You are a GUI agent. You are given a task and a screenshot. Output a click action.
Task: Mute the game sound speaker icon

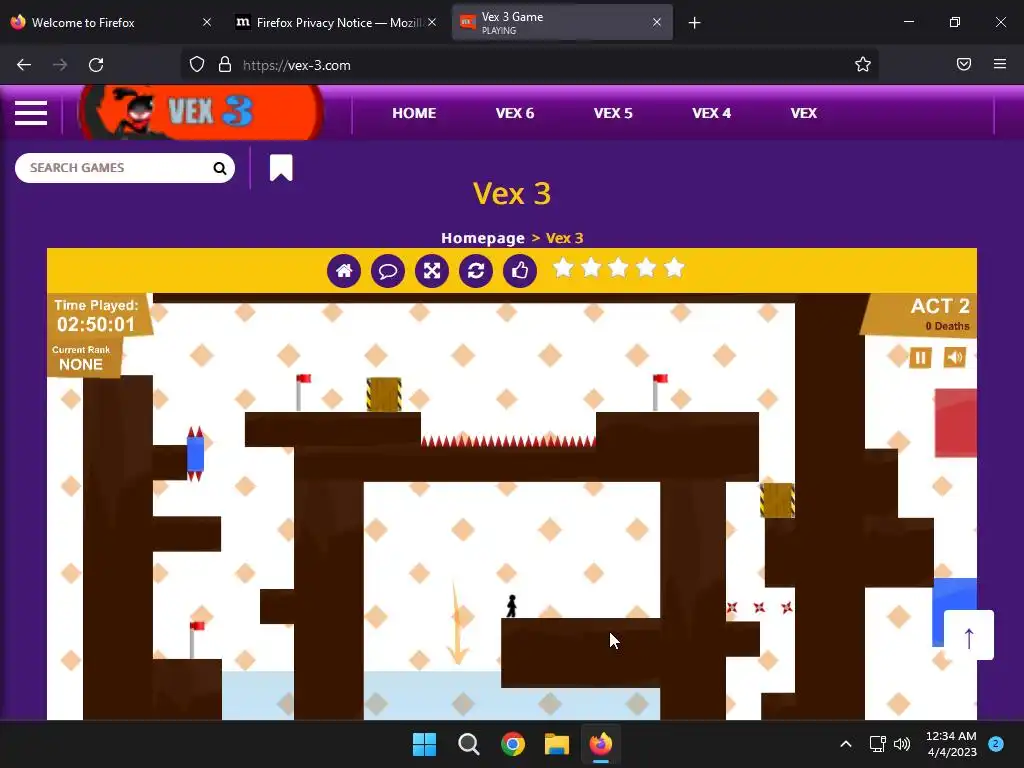click(955, 357)
